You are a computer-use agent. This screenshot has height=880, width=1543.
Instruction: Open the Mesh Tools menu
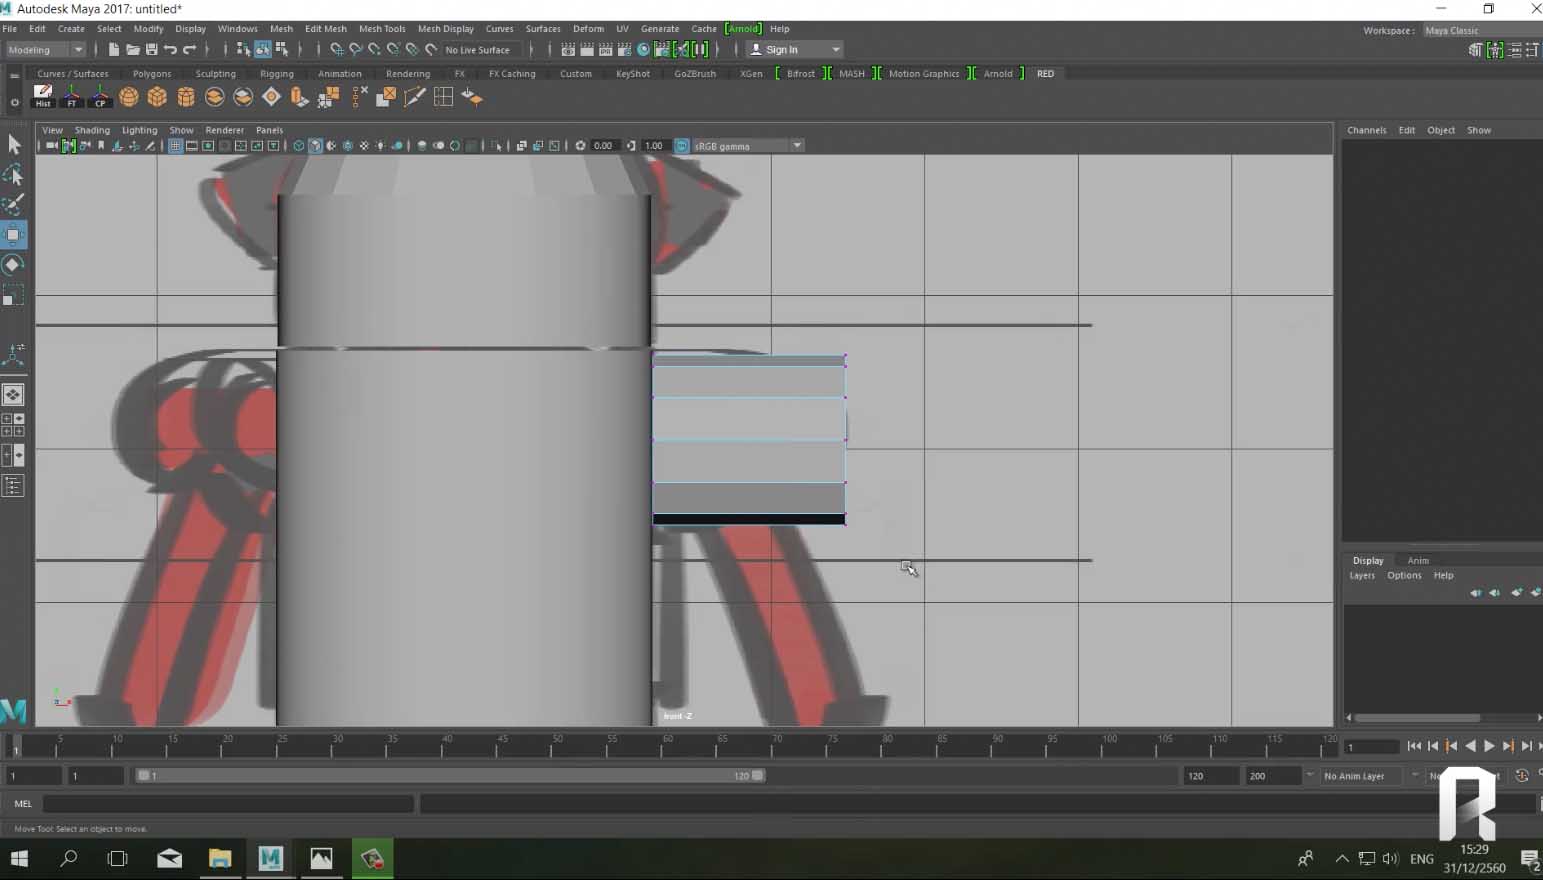[x=382, y=29]
